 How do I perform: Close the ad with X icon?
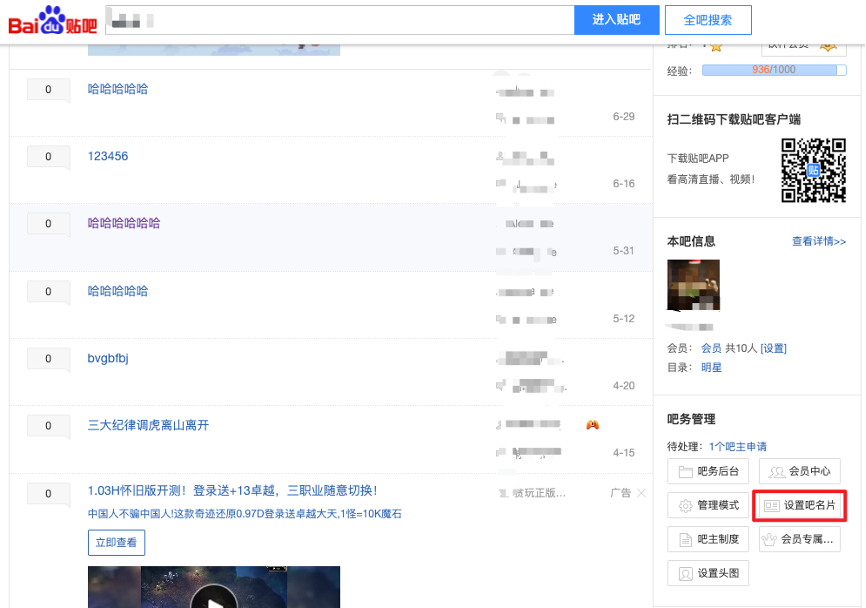(642, 493)
